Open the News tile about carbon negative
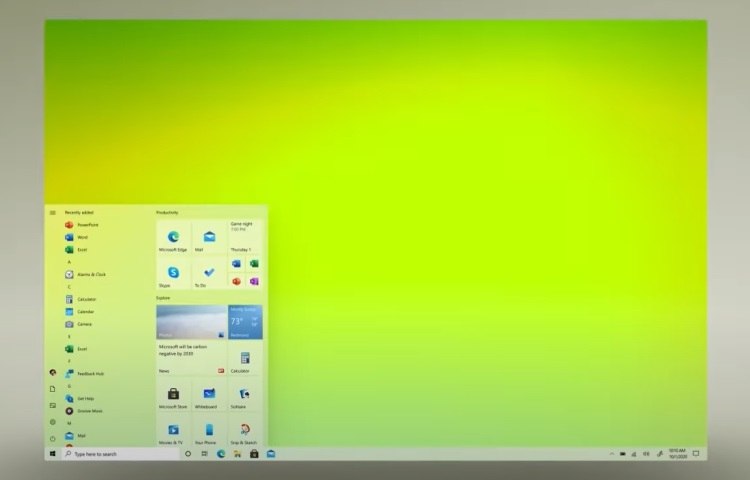 (191, 358)
